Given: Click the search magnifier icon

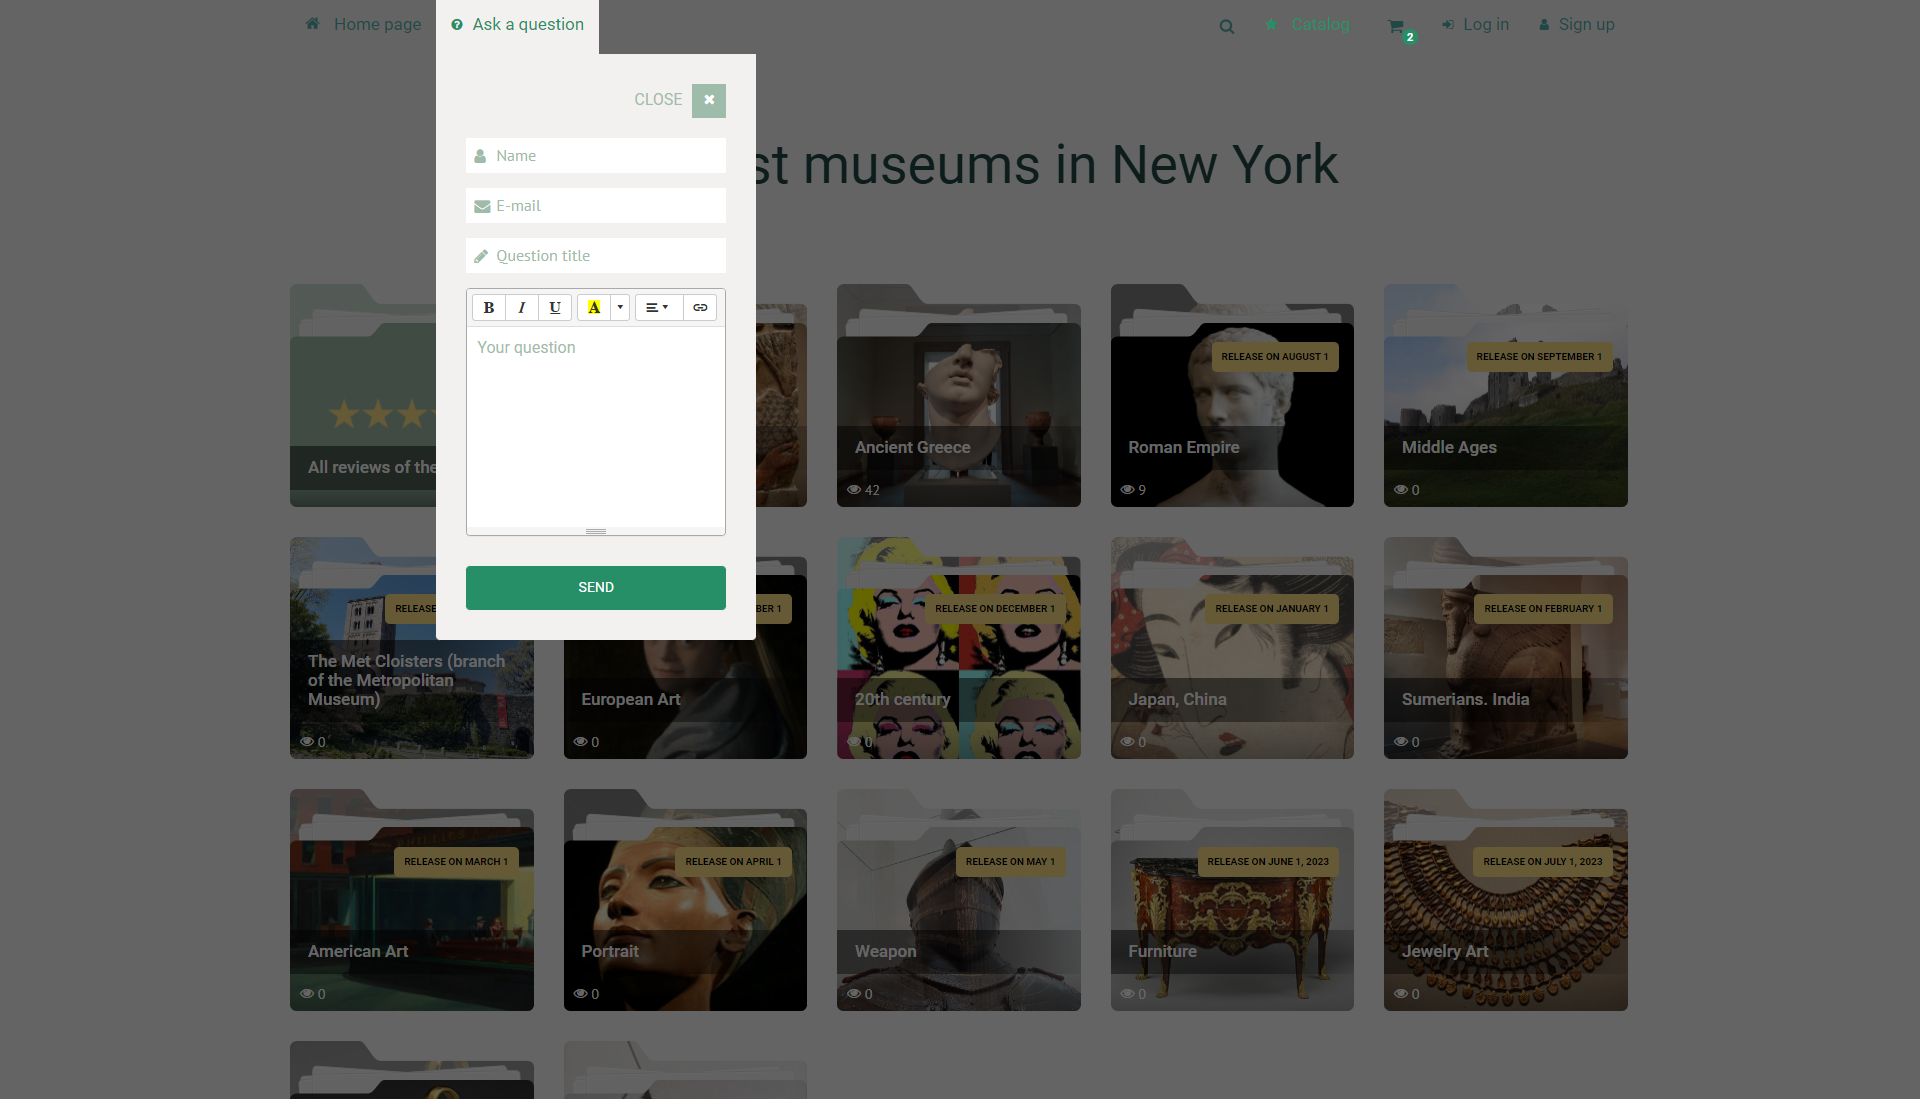Looking at the screenshot, I should (x=1227, y=27).
